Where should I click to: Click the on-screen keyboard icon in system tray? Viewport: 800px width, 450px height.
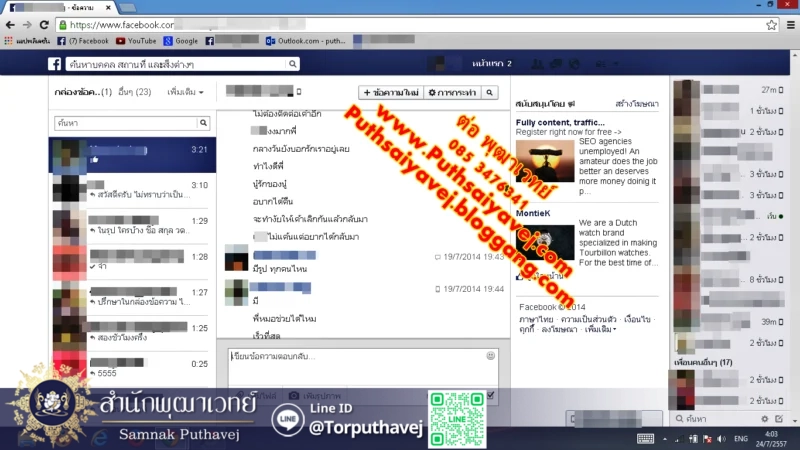[x=646, y=439]
